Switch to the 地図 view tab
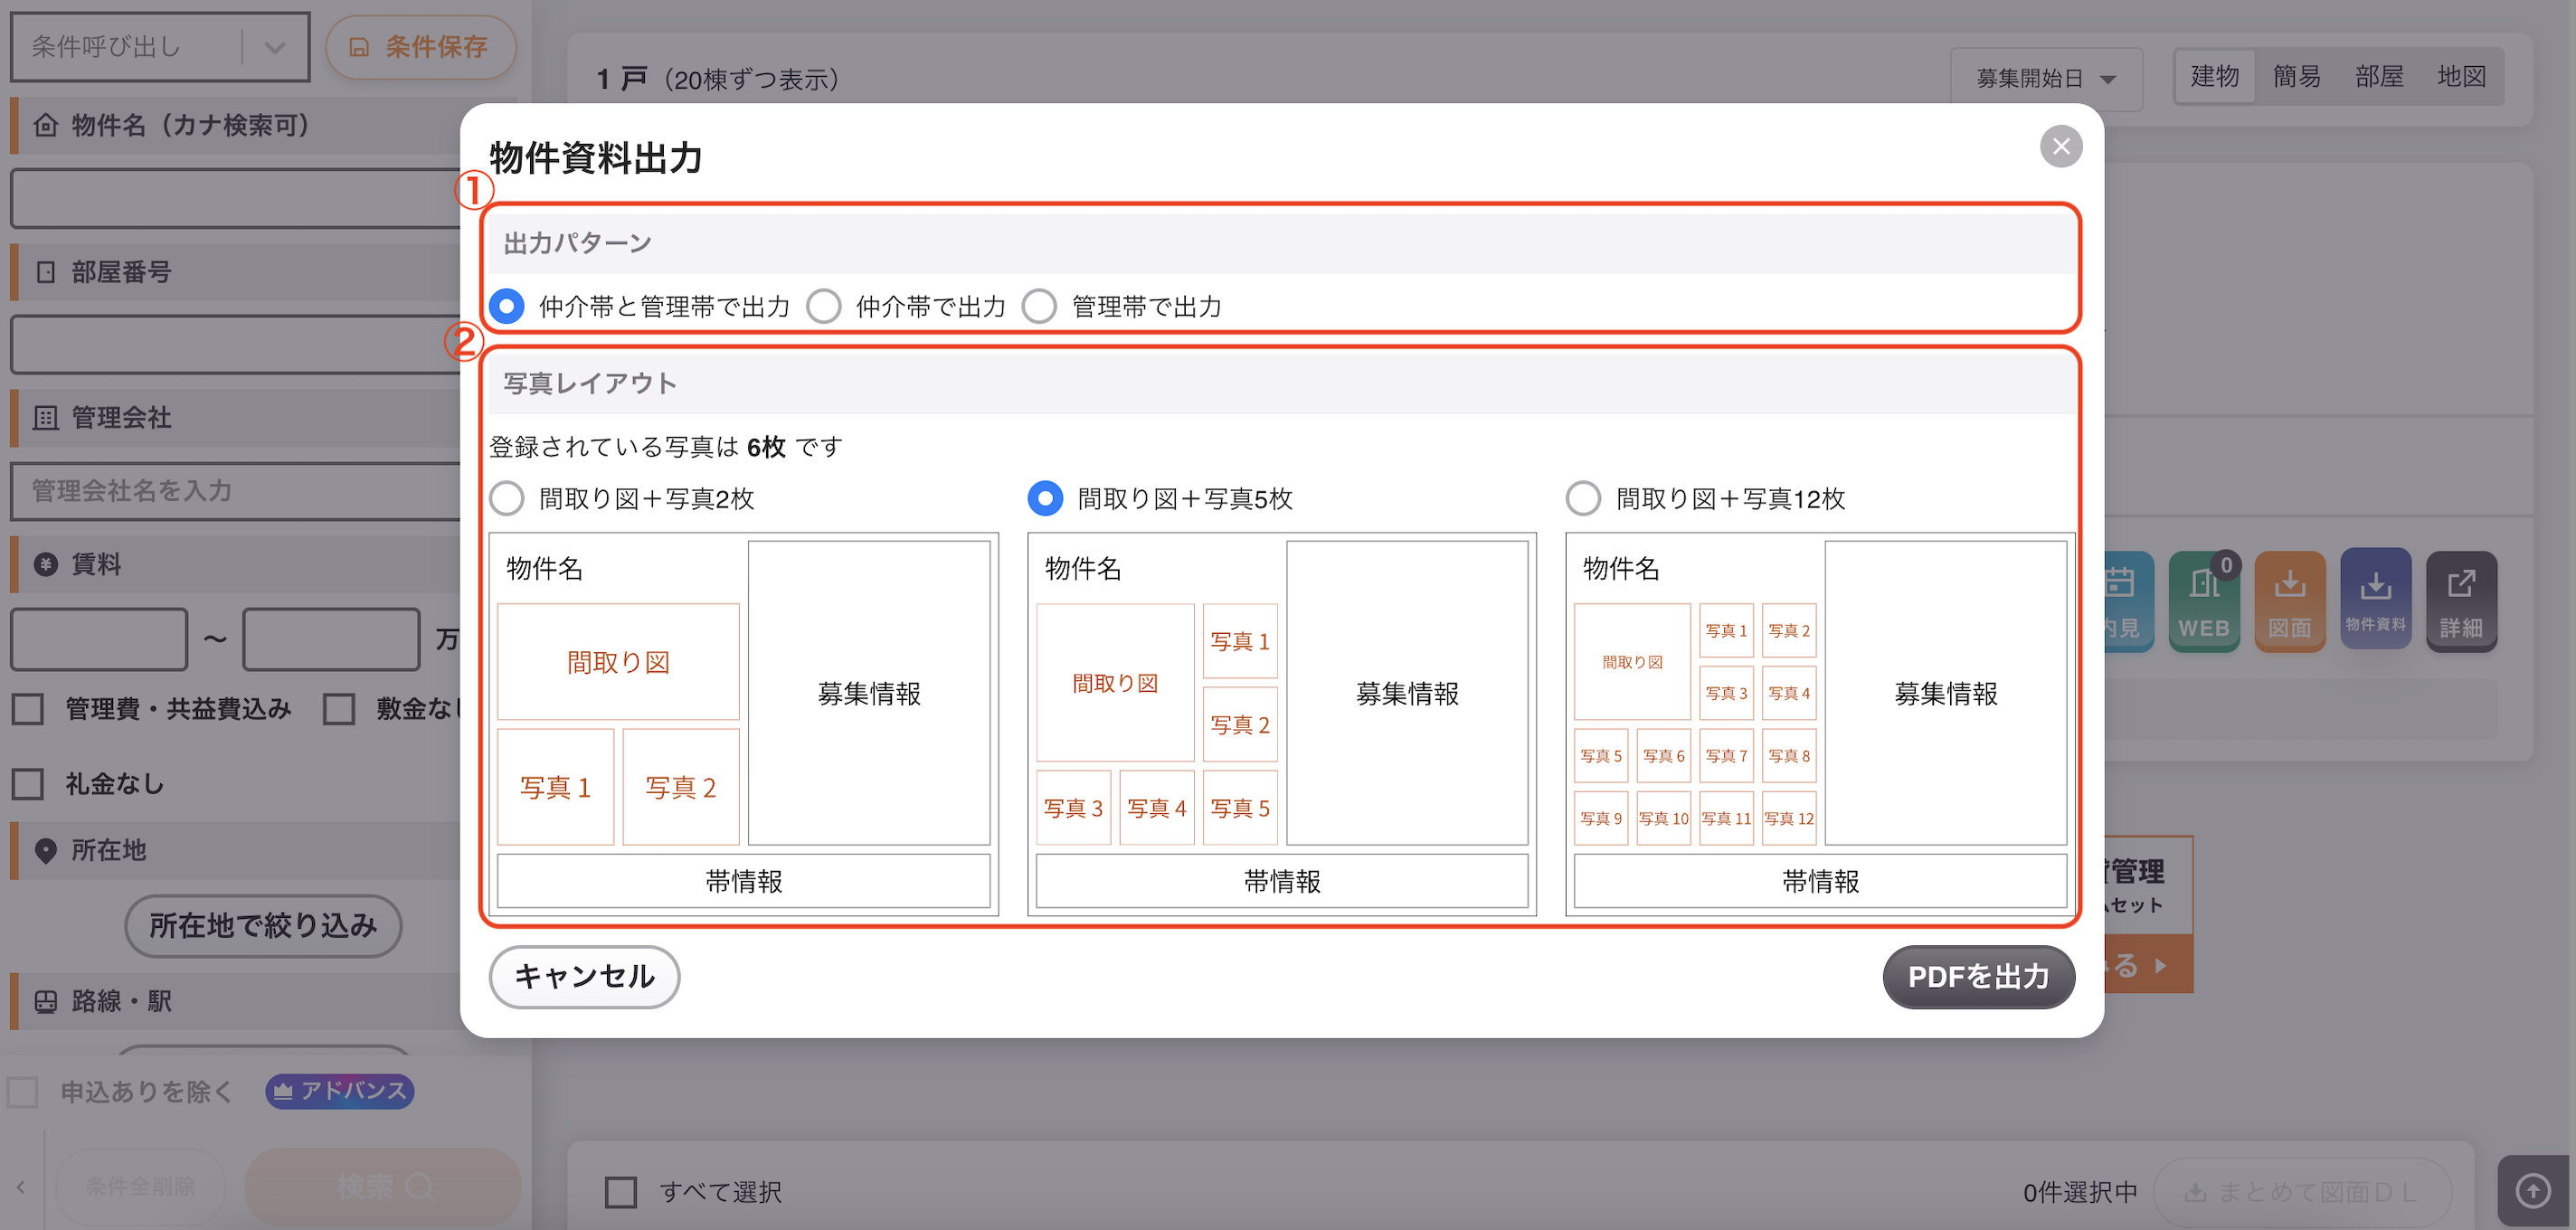The height and width of the screenshot is (1230, 2576). [x=2461, y=76]
